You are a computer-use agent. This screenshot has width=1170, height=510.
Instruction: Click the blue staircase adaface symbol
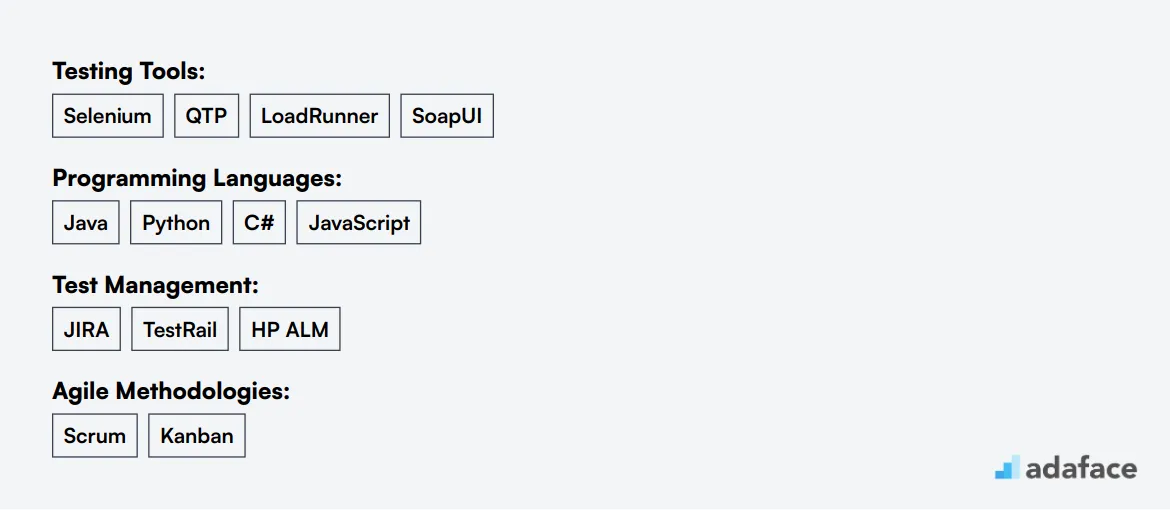pyautogui.click(x=1007, y=467)
